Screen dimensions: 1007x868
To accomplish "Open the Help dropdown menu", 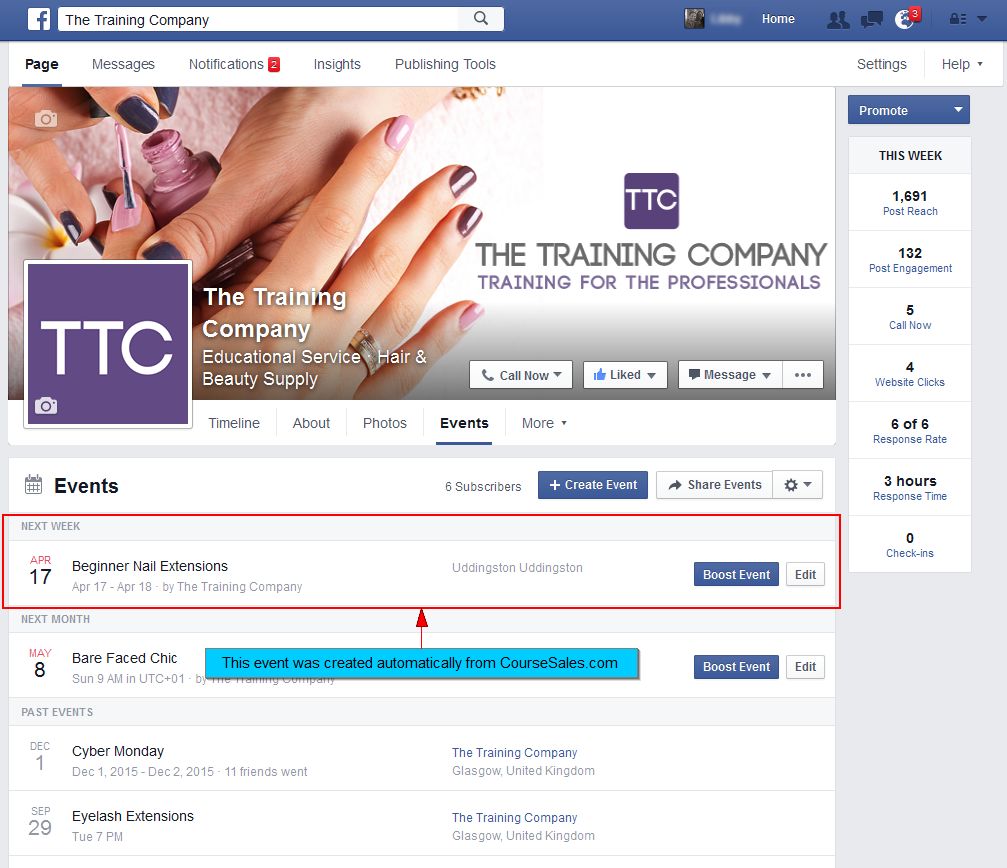I will (x=962, y=64).
